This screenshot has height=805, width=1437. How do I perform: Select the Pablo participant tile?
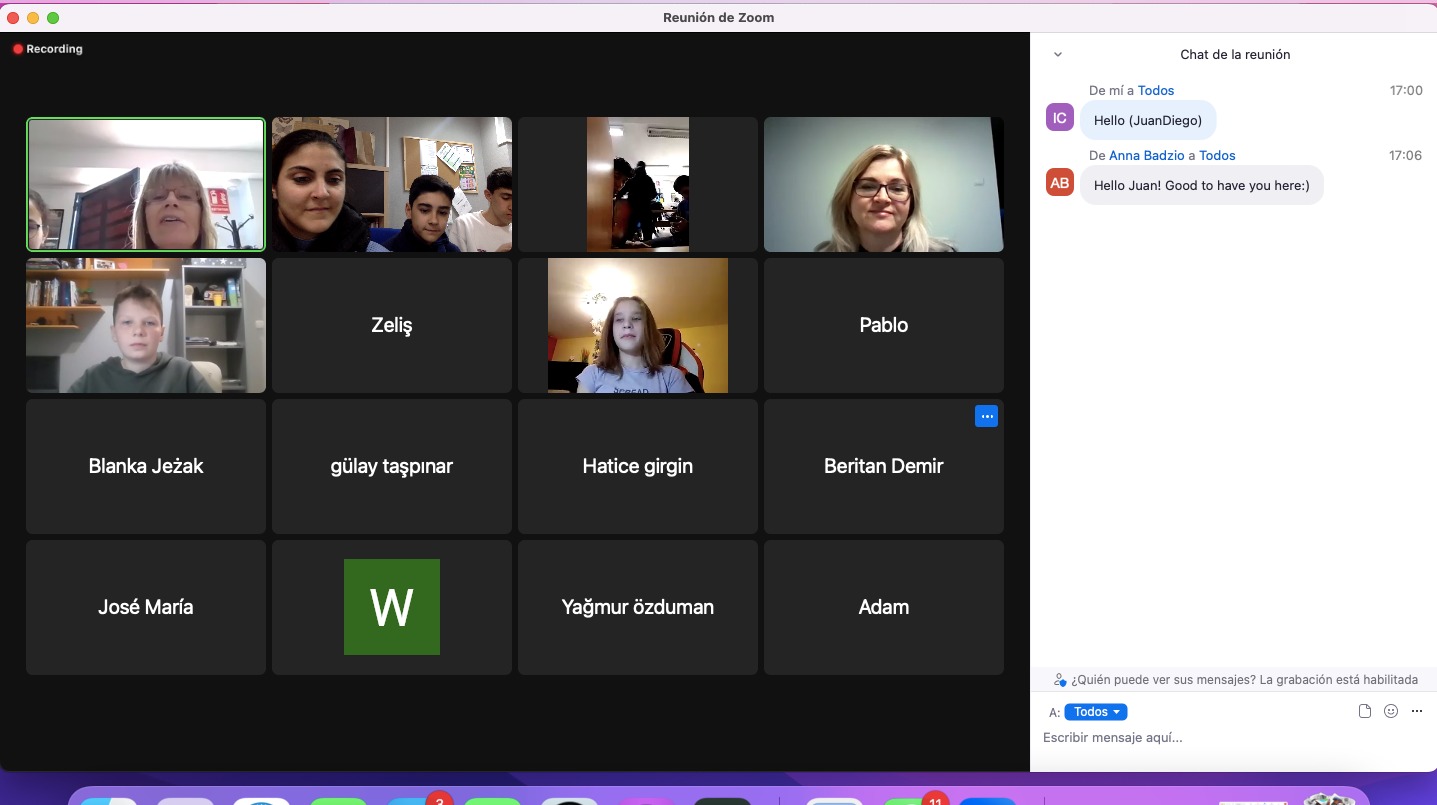884,325
